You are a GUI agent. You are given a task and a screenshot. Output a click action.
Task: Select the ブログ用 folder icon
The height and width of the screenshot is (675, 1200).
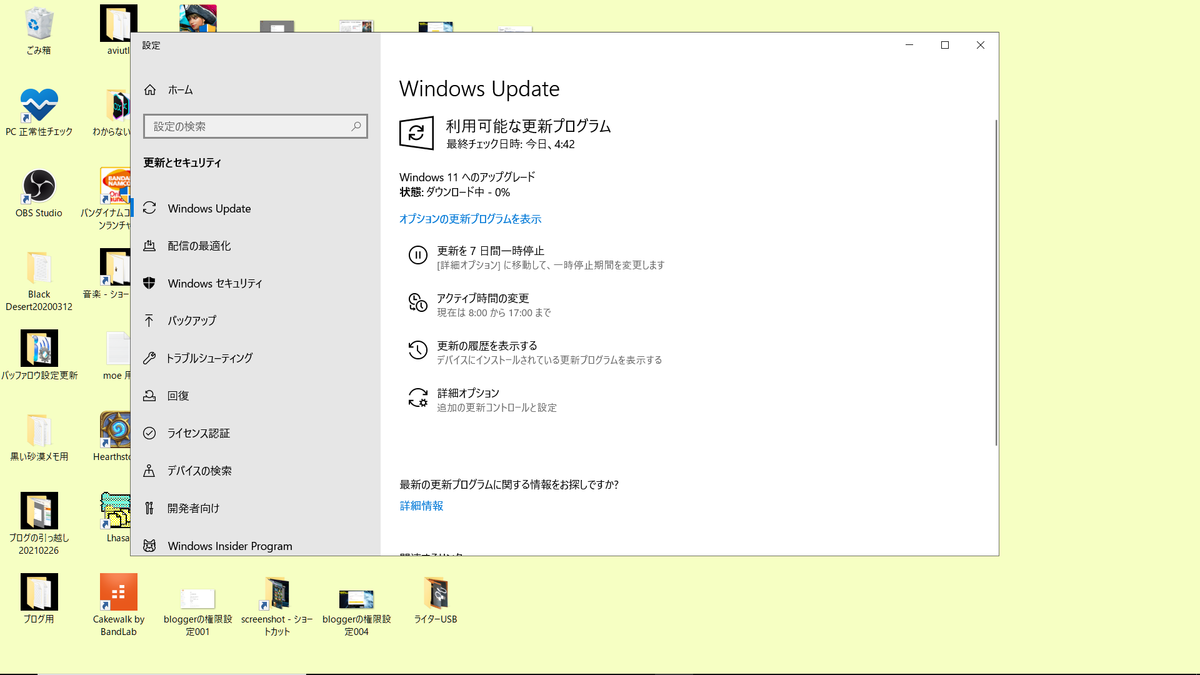(x=39, y=593)
